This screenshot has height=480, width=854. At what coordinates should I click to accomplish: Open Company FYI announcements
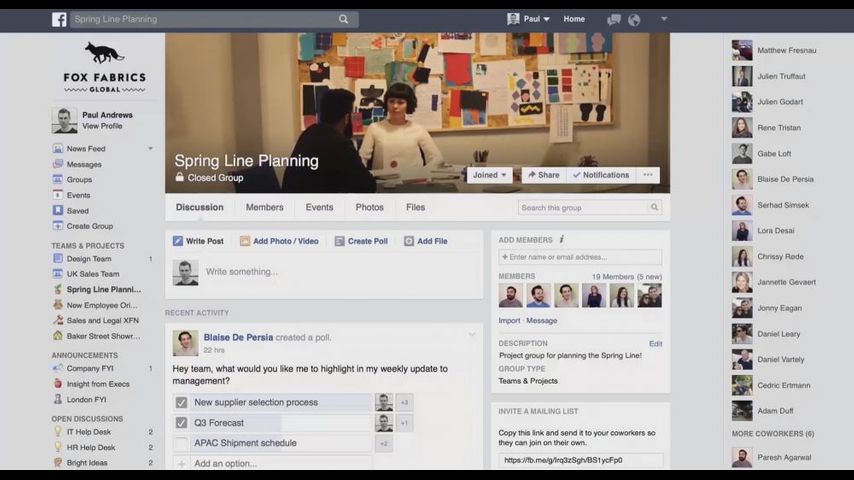(89, 368)
